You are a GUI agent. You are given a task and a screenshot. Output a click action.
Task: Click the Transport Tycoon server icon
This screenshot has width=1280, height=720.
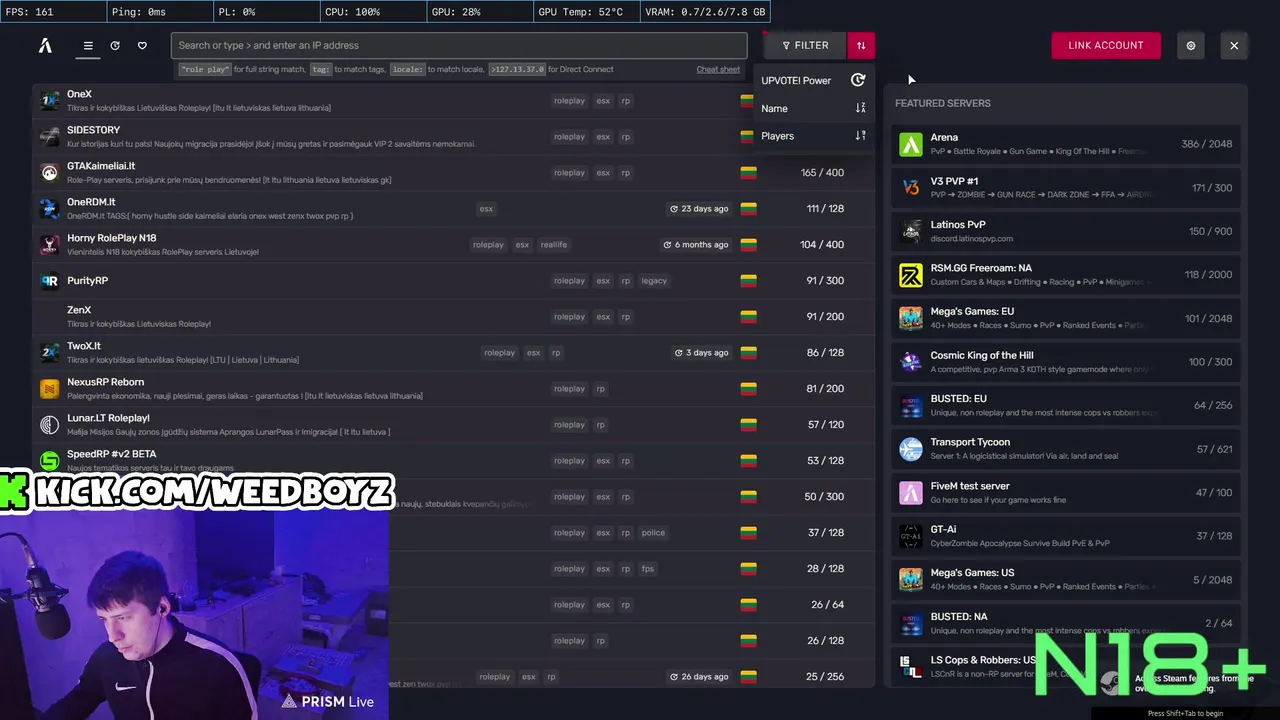click(910, 448)
